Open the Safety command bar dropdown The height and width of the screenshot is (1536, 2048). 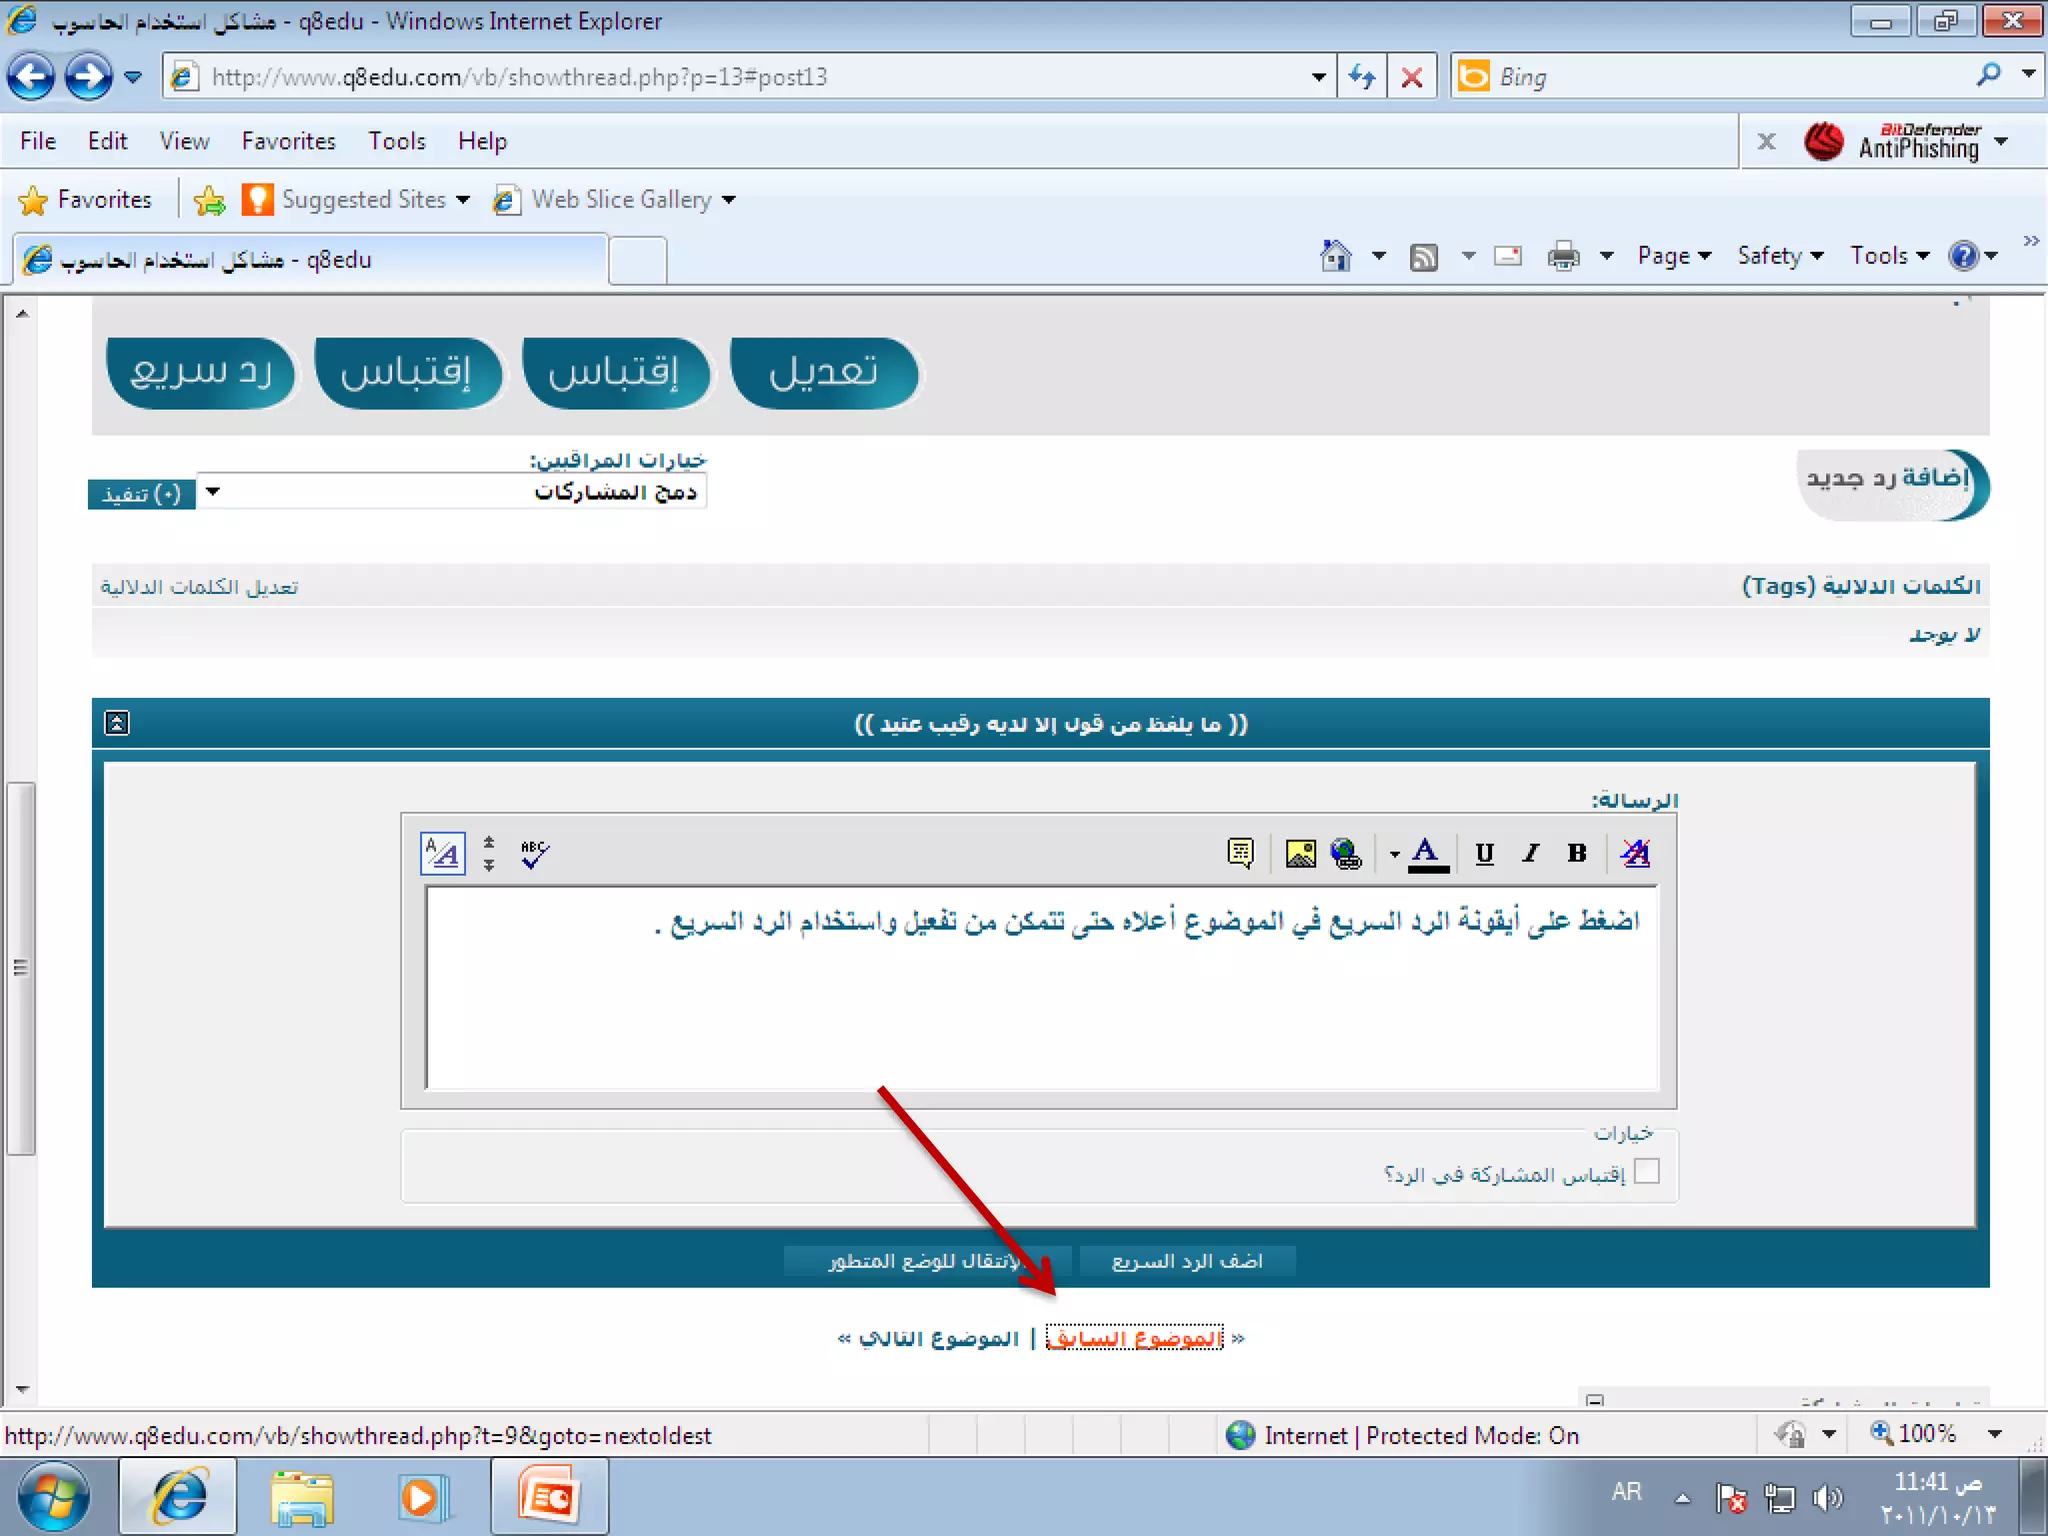click(1780, 256)
